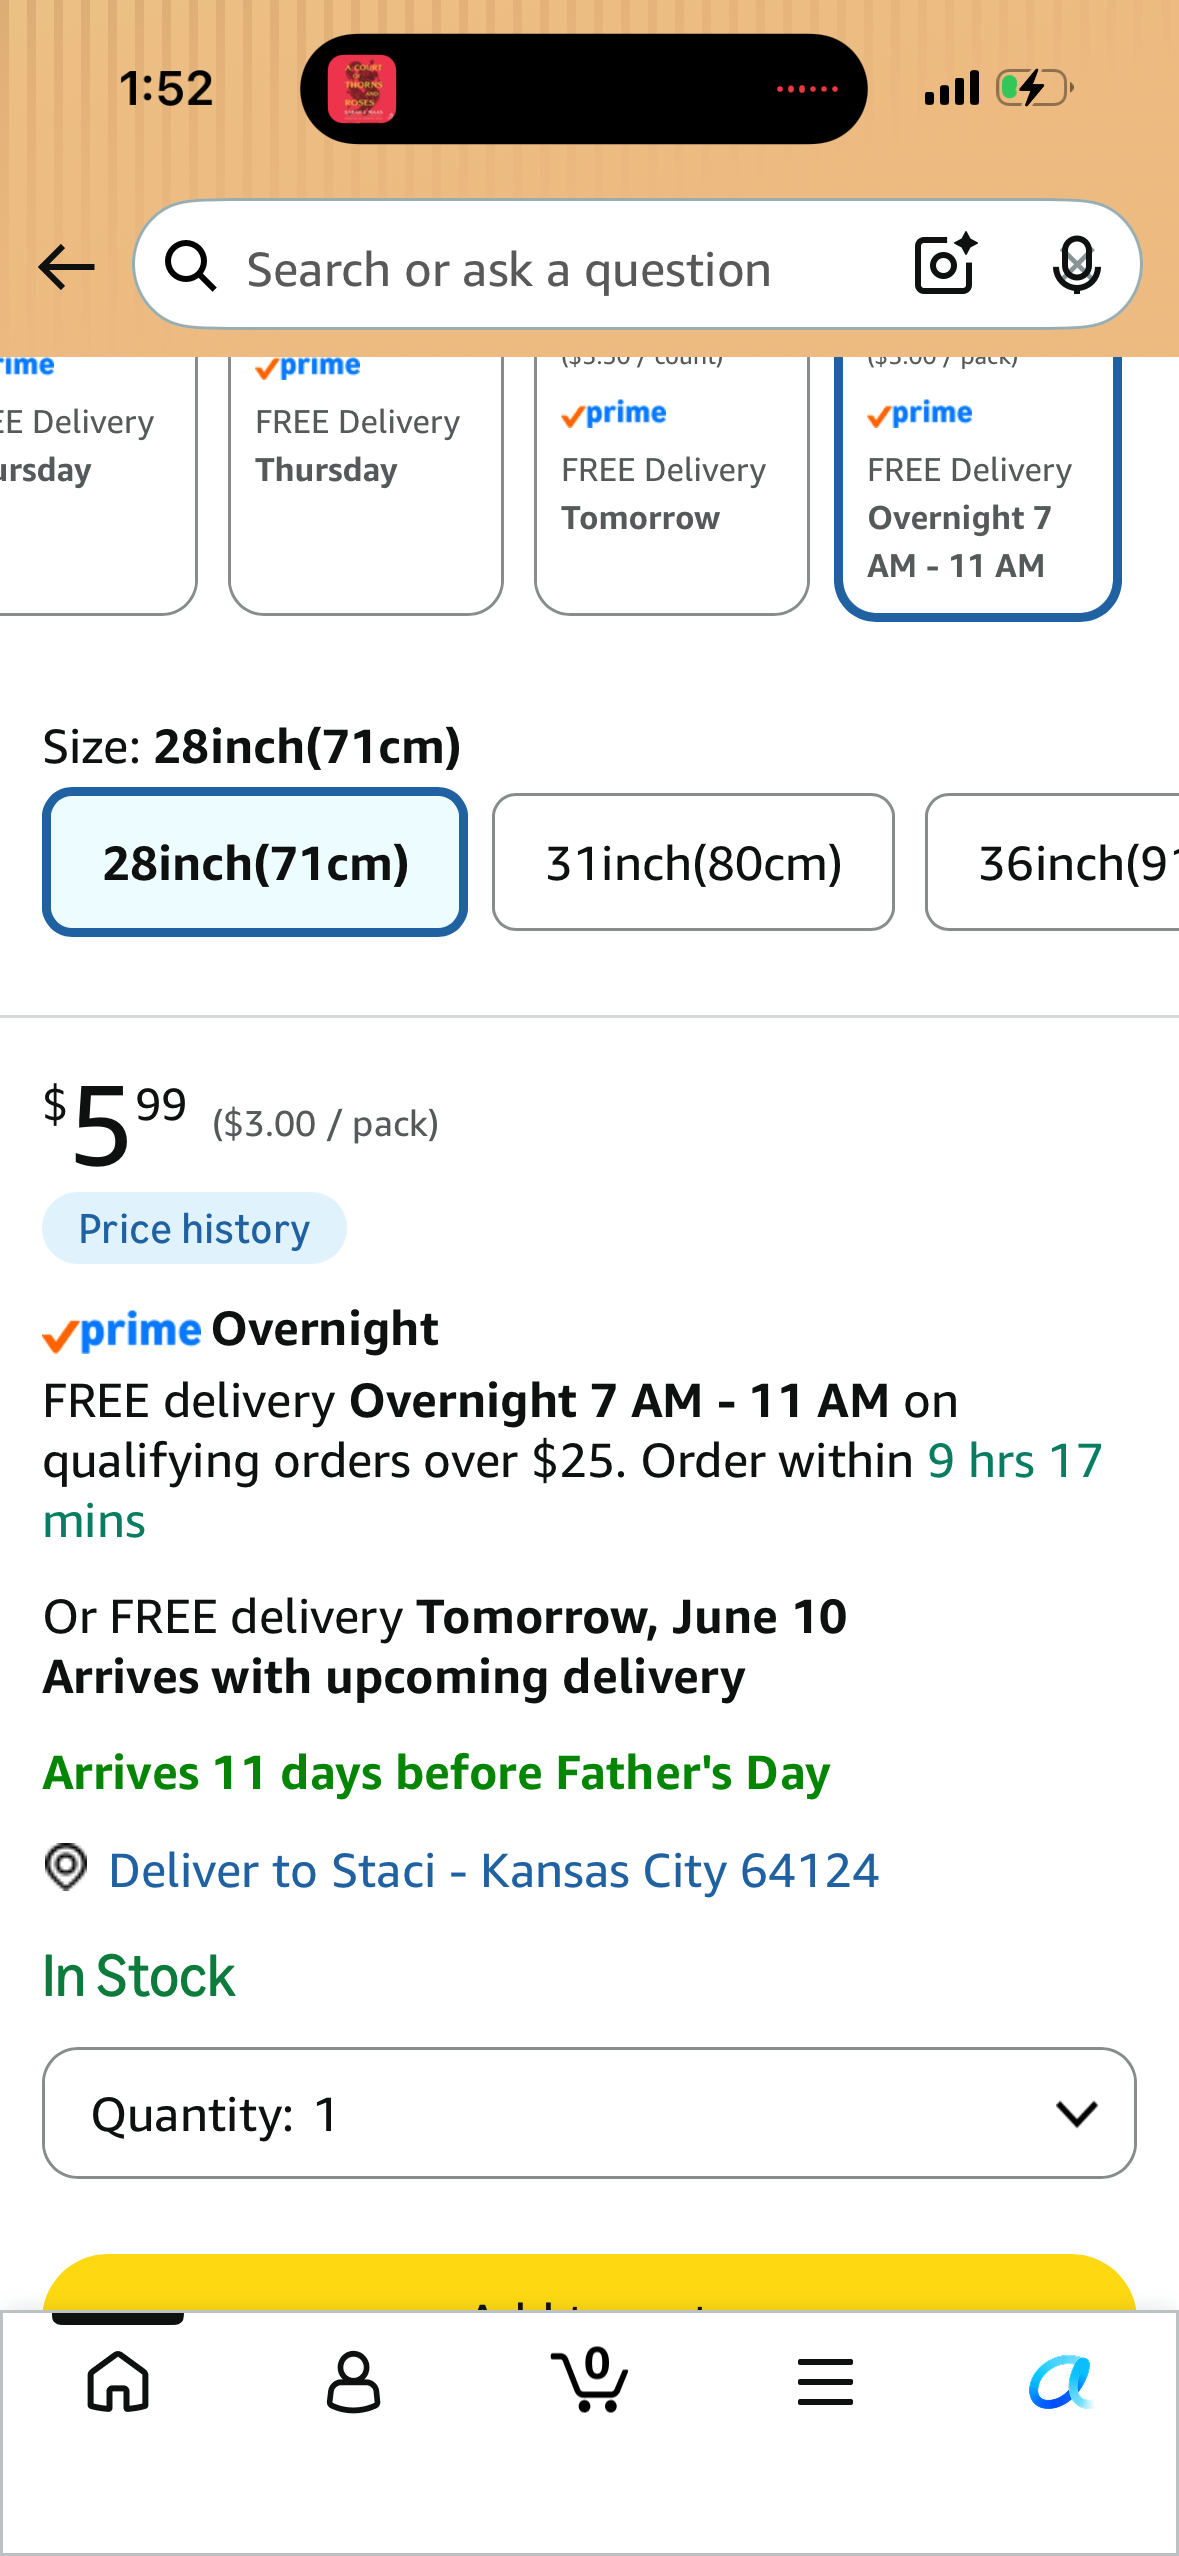Open the hamburger menu icon
The image size is (1179, 2556).
[825, 2381]
